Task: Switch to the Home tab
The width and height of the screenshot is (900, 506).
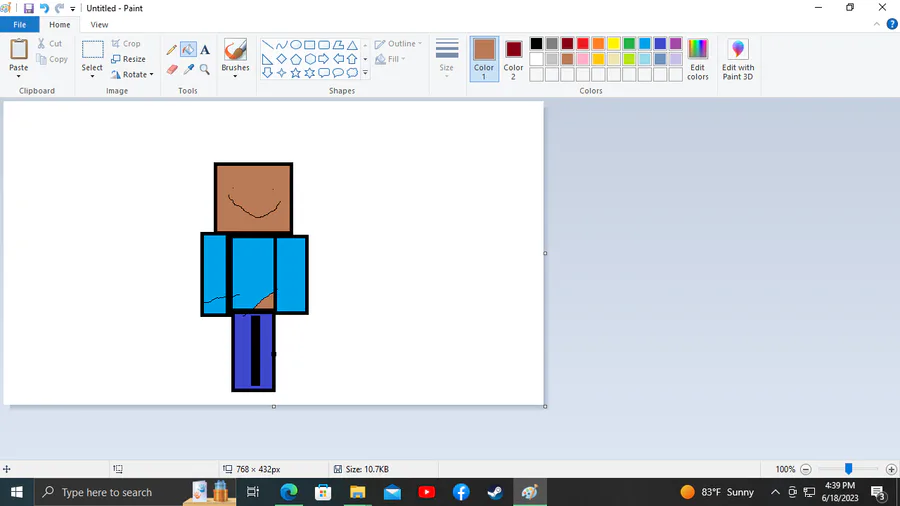Action: (60, 25)
